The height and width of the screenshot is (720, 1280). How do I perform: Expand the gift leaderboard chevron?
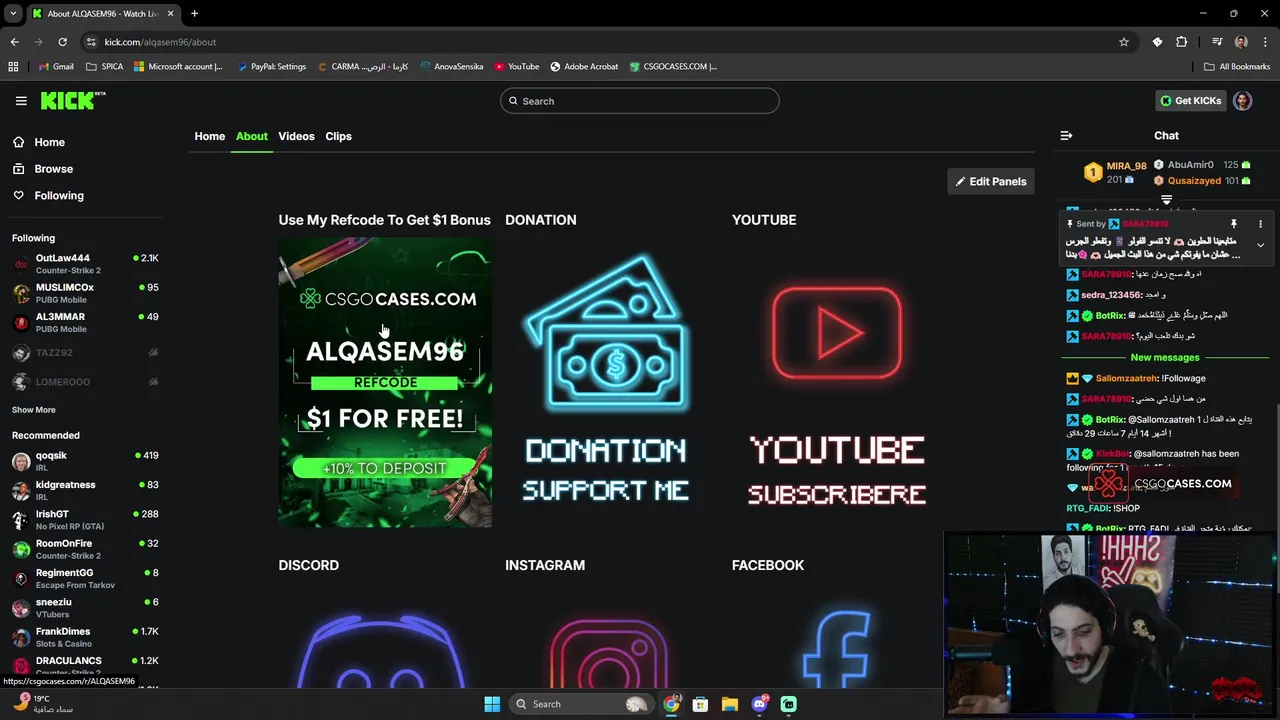[1166, 200]
